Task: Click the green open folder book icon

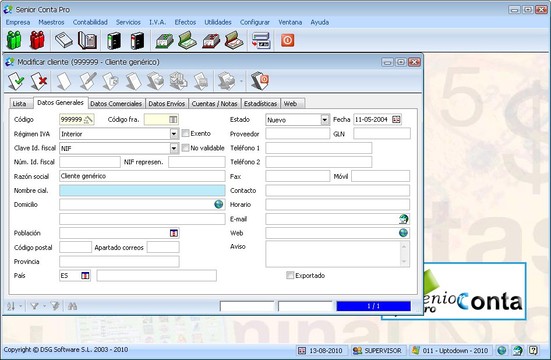Action: tap(187, 40)
